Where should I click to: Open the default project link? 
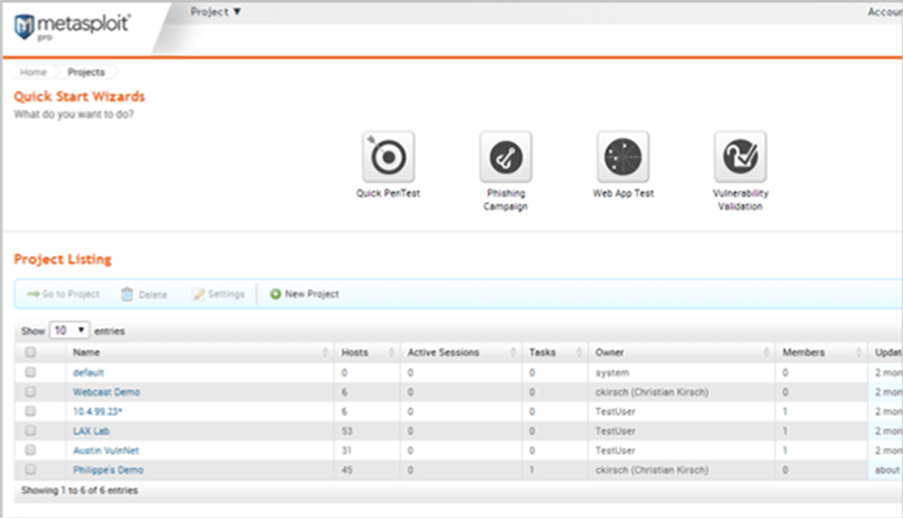[x=88, y=373]
